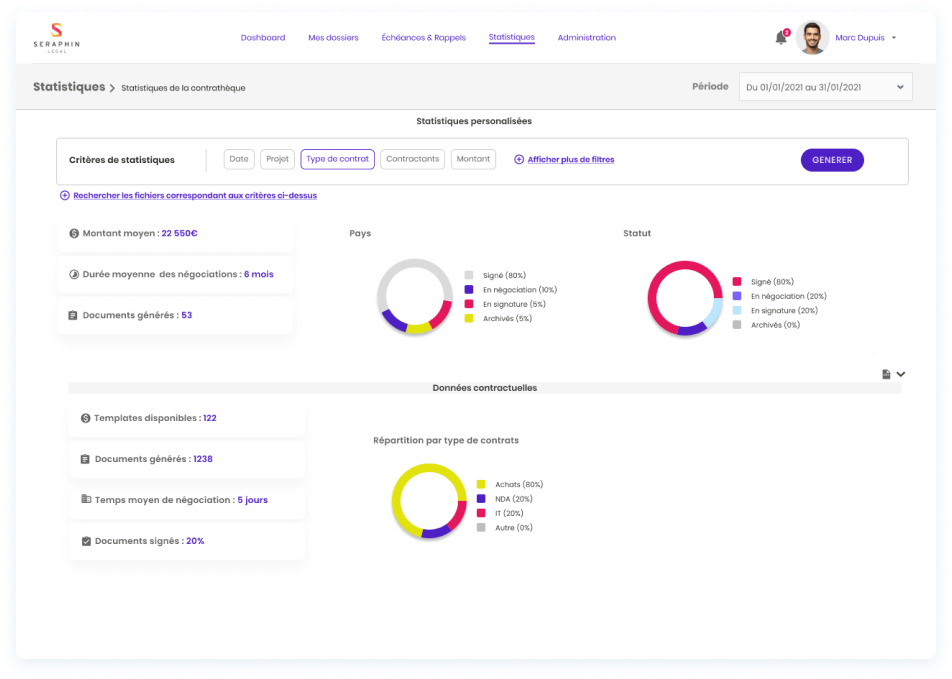Switch to the Dashboard tab

pyautogui.click(x=263, y=37)
